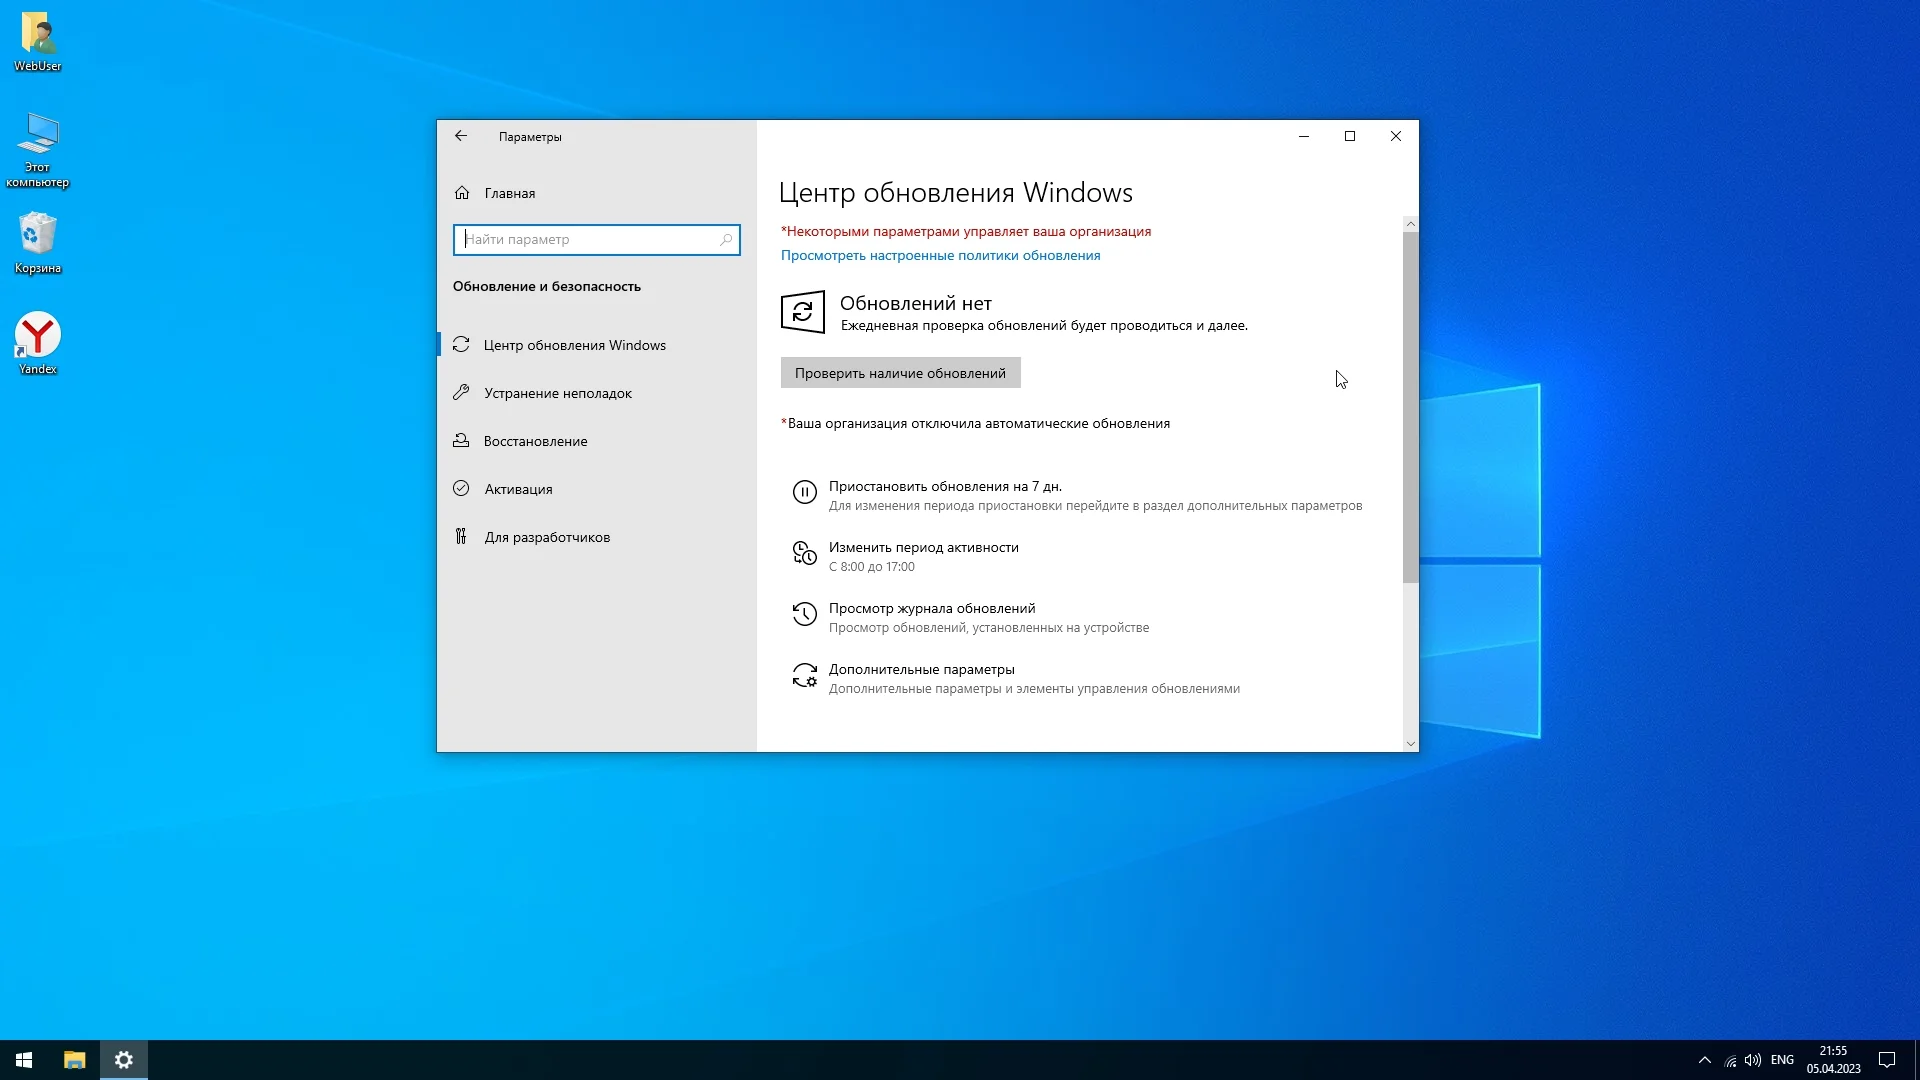The width and height of the screenshot is (1920, 1080).
Task: Open Активация settings section
Action: 518,489
